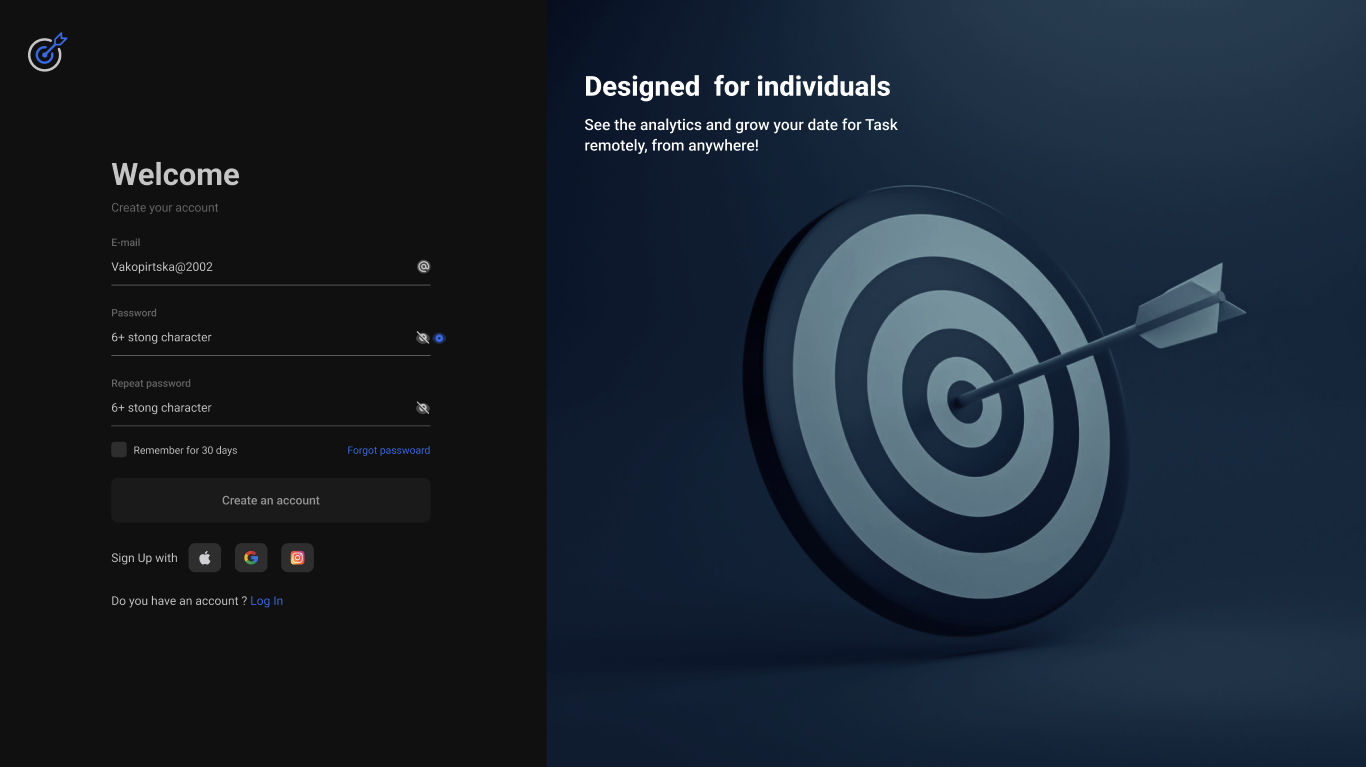The height and width of the screenshot is (767, 1366).
Task: Enable the Remember for 30 days checkbox
Action: click(119, 450)
